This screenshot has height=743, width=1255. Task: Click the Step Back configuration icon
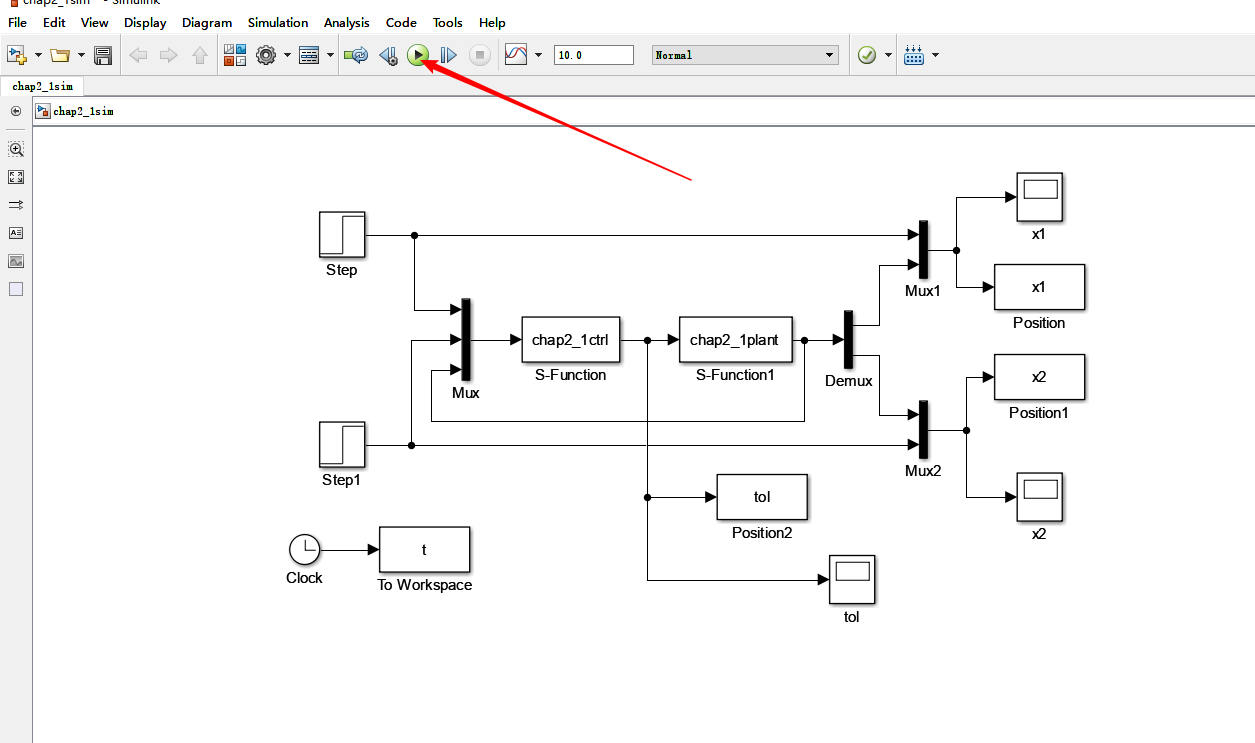[388, 55]
